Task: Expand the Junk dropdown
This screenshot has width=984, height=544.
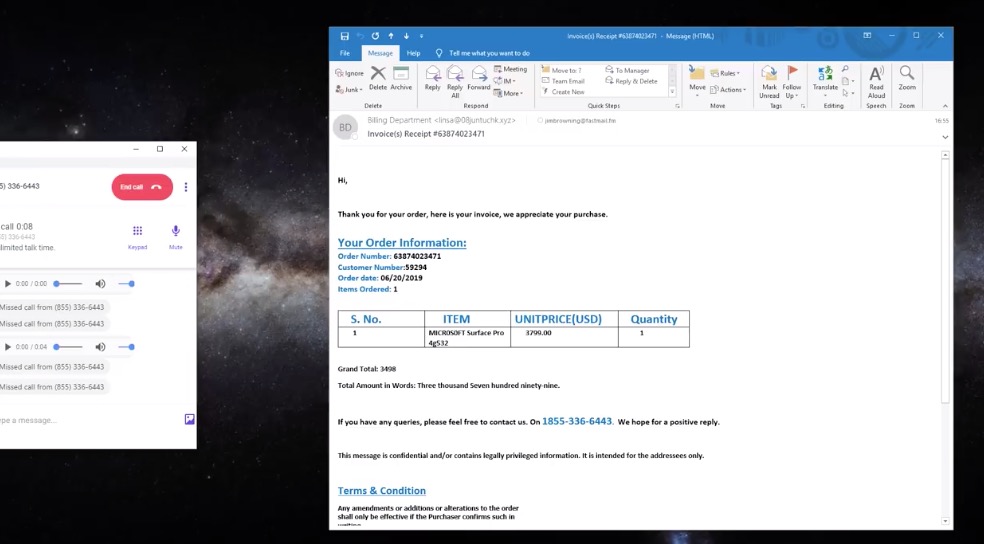Action: [348, 89]
